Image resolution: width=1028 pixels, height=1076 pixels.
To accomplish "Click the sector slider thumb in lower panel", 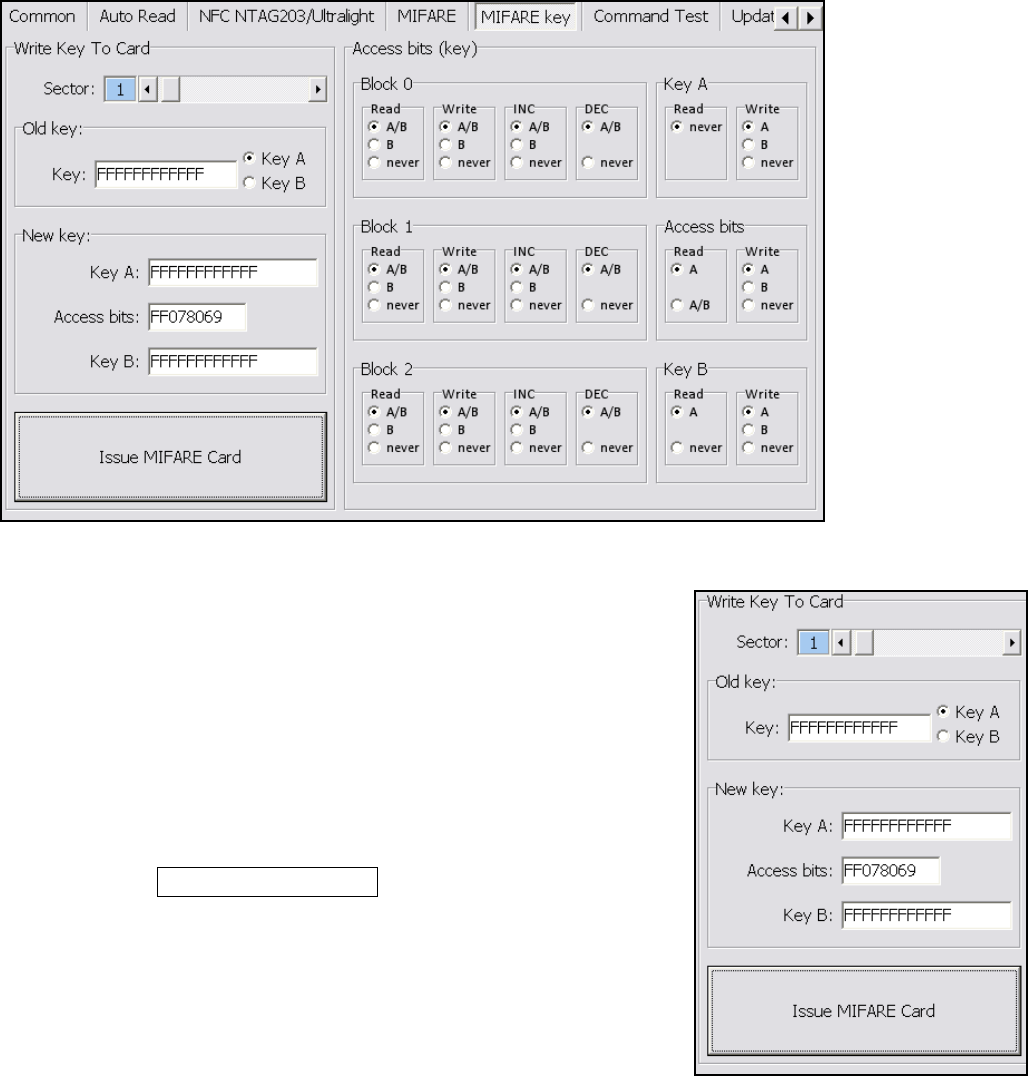I will click(863, 643).
